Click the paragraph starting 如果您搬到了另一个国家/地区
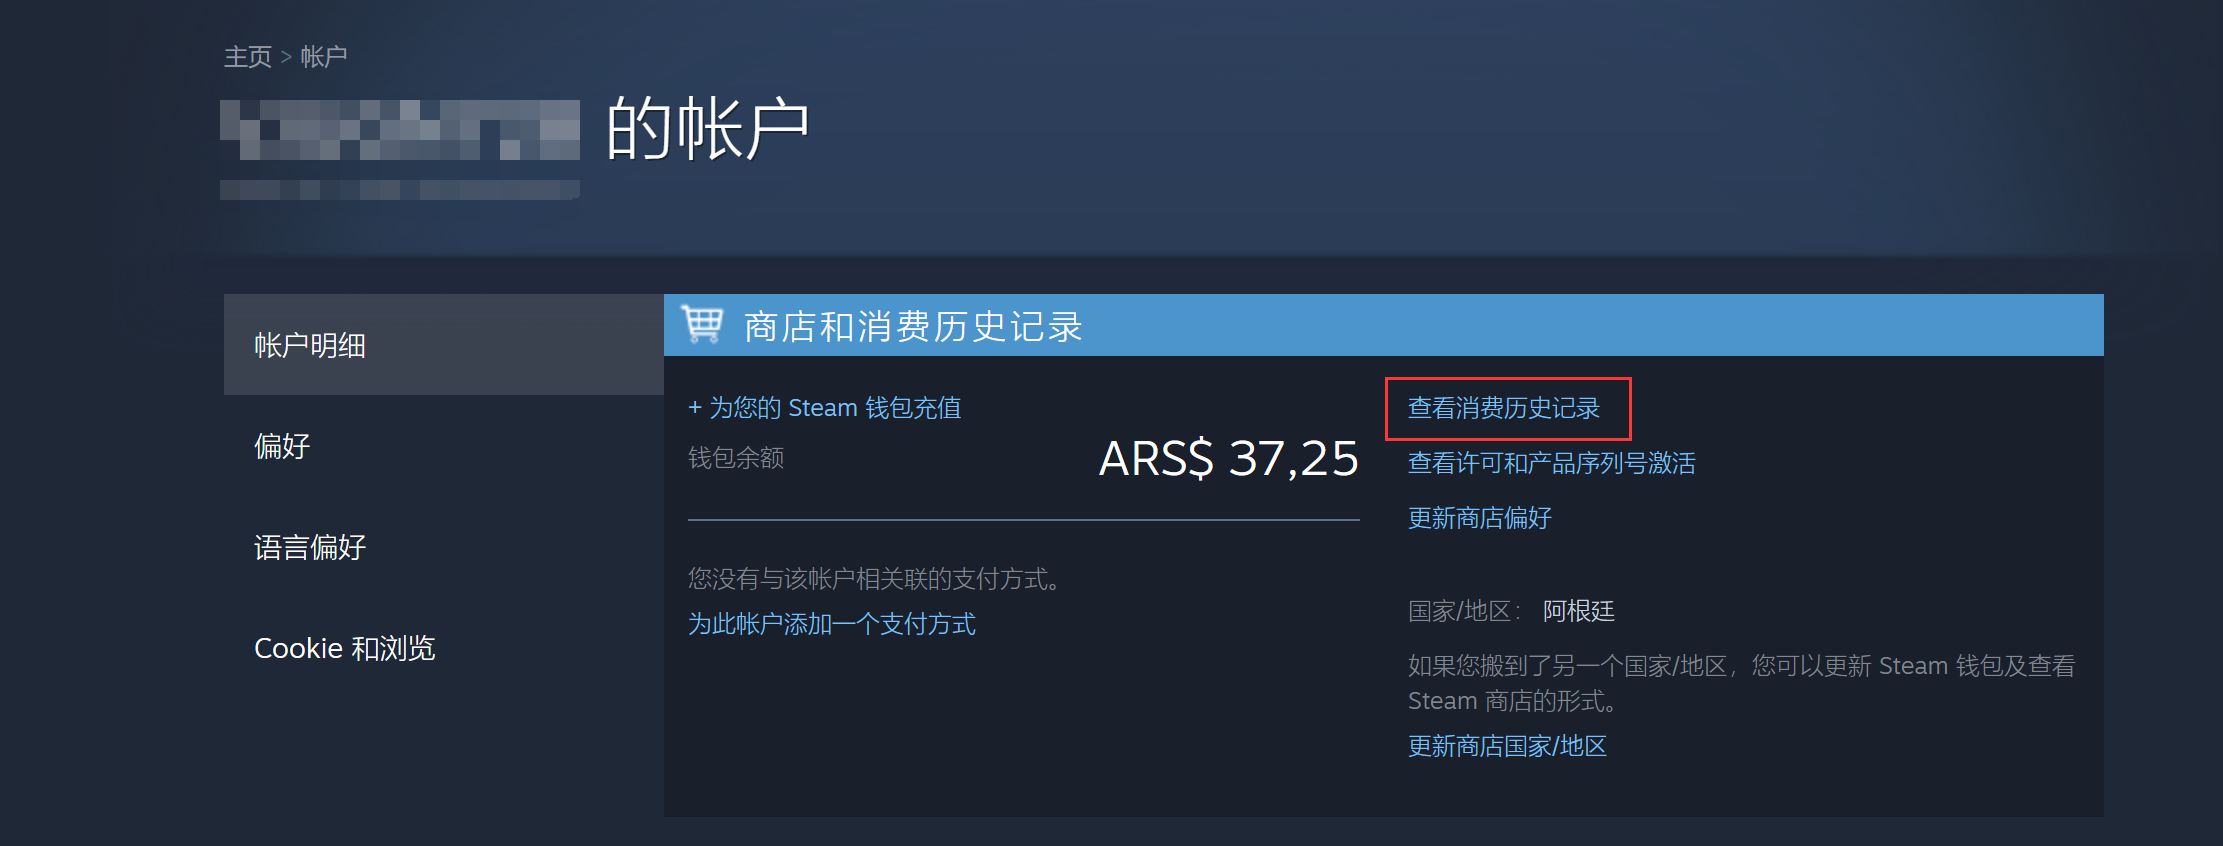 click(1742, 683)
